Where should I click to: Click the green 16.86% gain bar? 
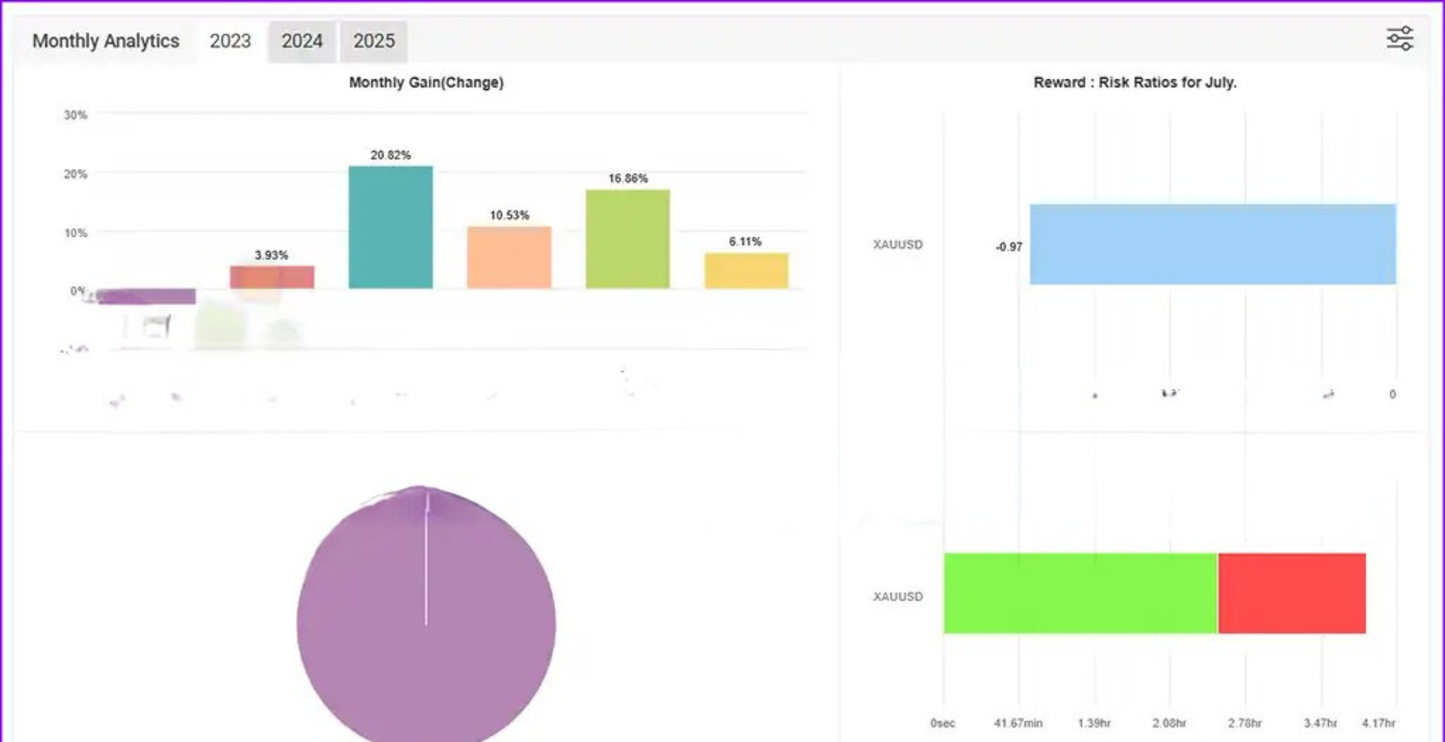[628, 239]
